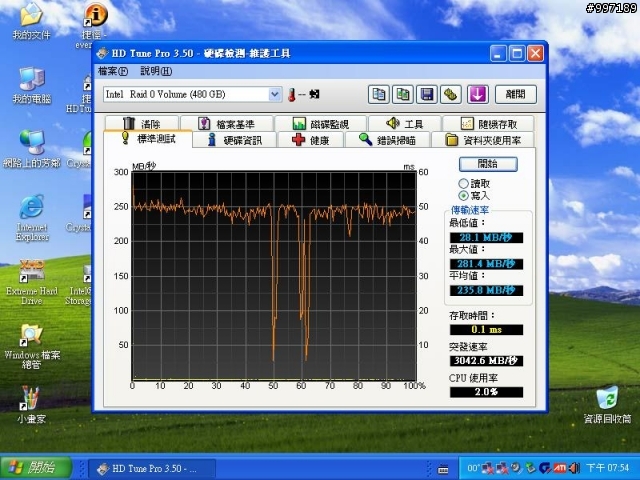Screen dimensions: 640x480
Task: Click the benchmark transfer rate graph
Action: [274, 276]
